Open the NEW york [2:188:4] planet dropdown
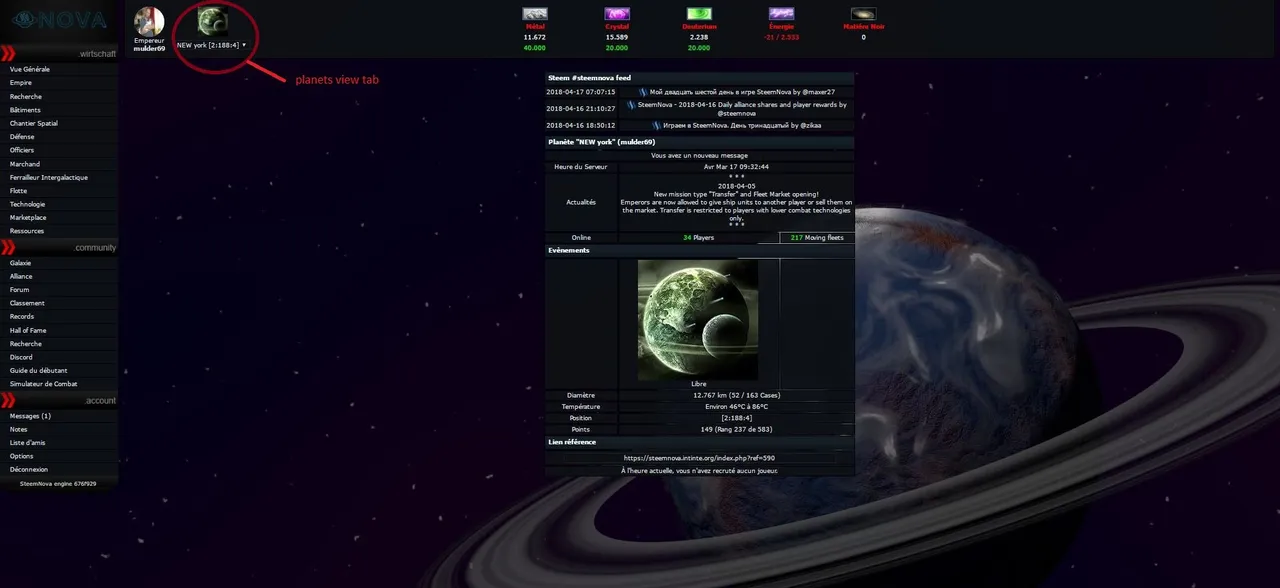The height and width of the screenshot is (588, 1280). pyautogui.click(x=211, y=45)
